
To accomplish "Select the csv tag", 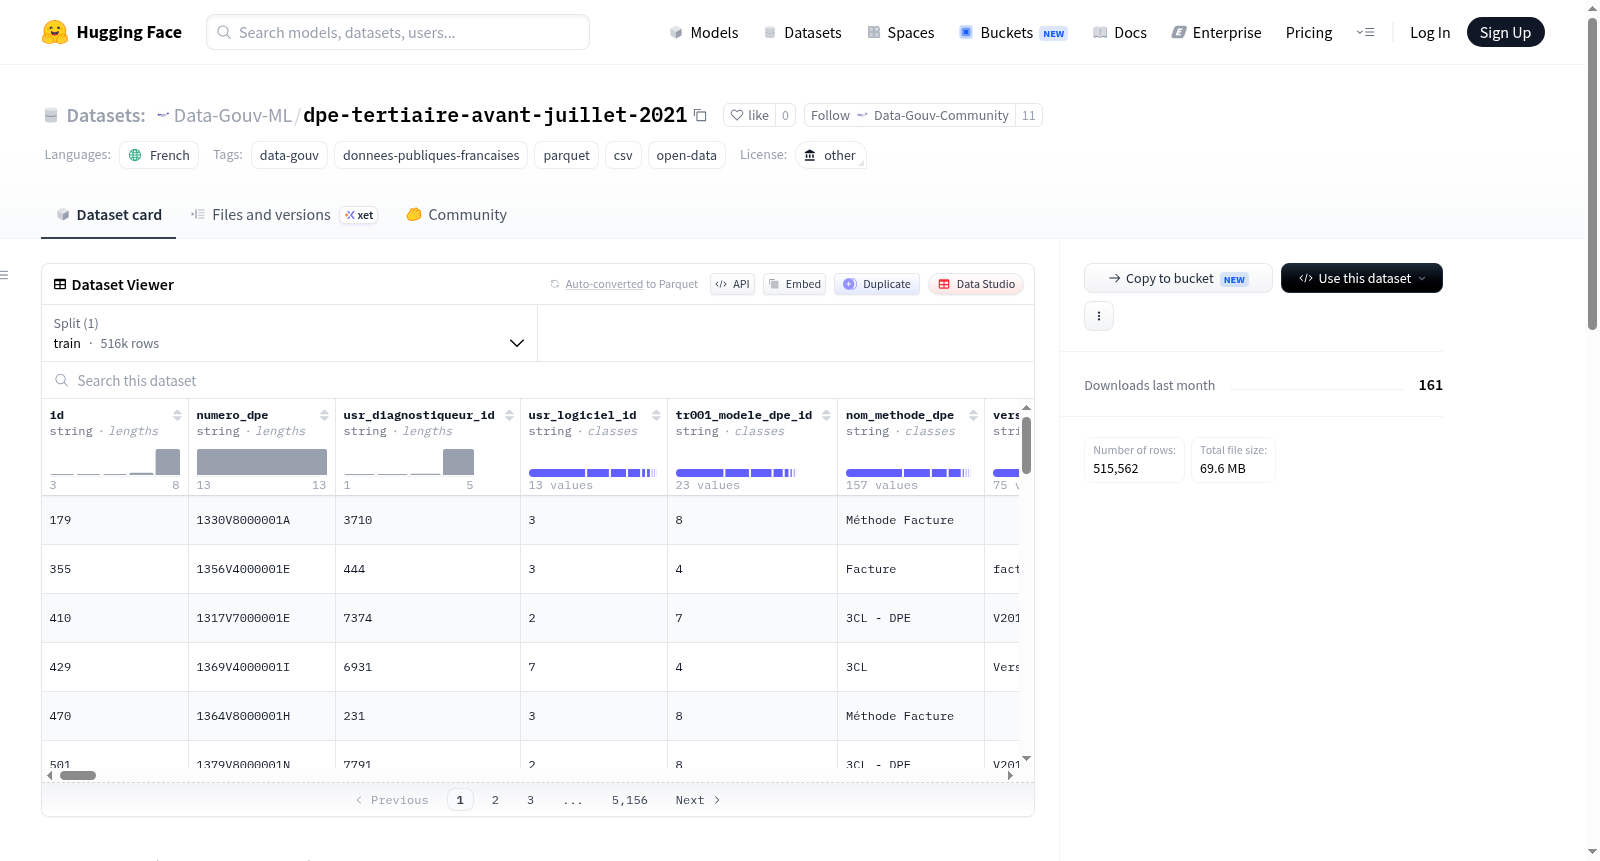I will [623, 155].
